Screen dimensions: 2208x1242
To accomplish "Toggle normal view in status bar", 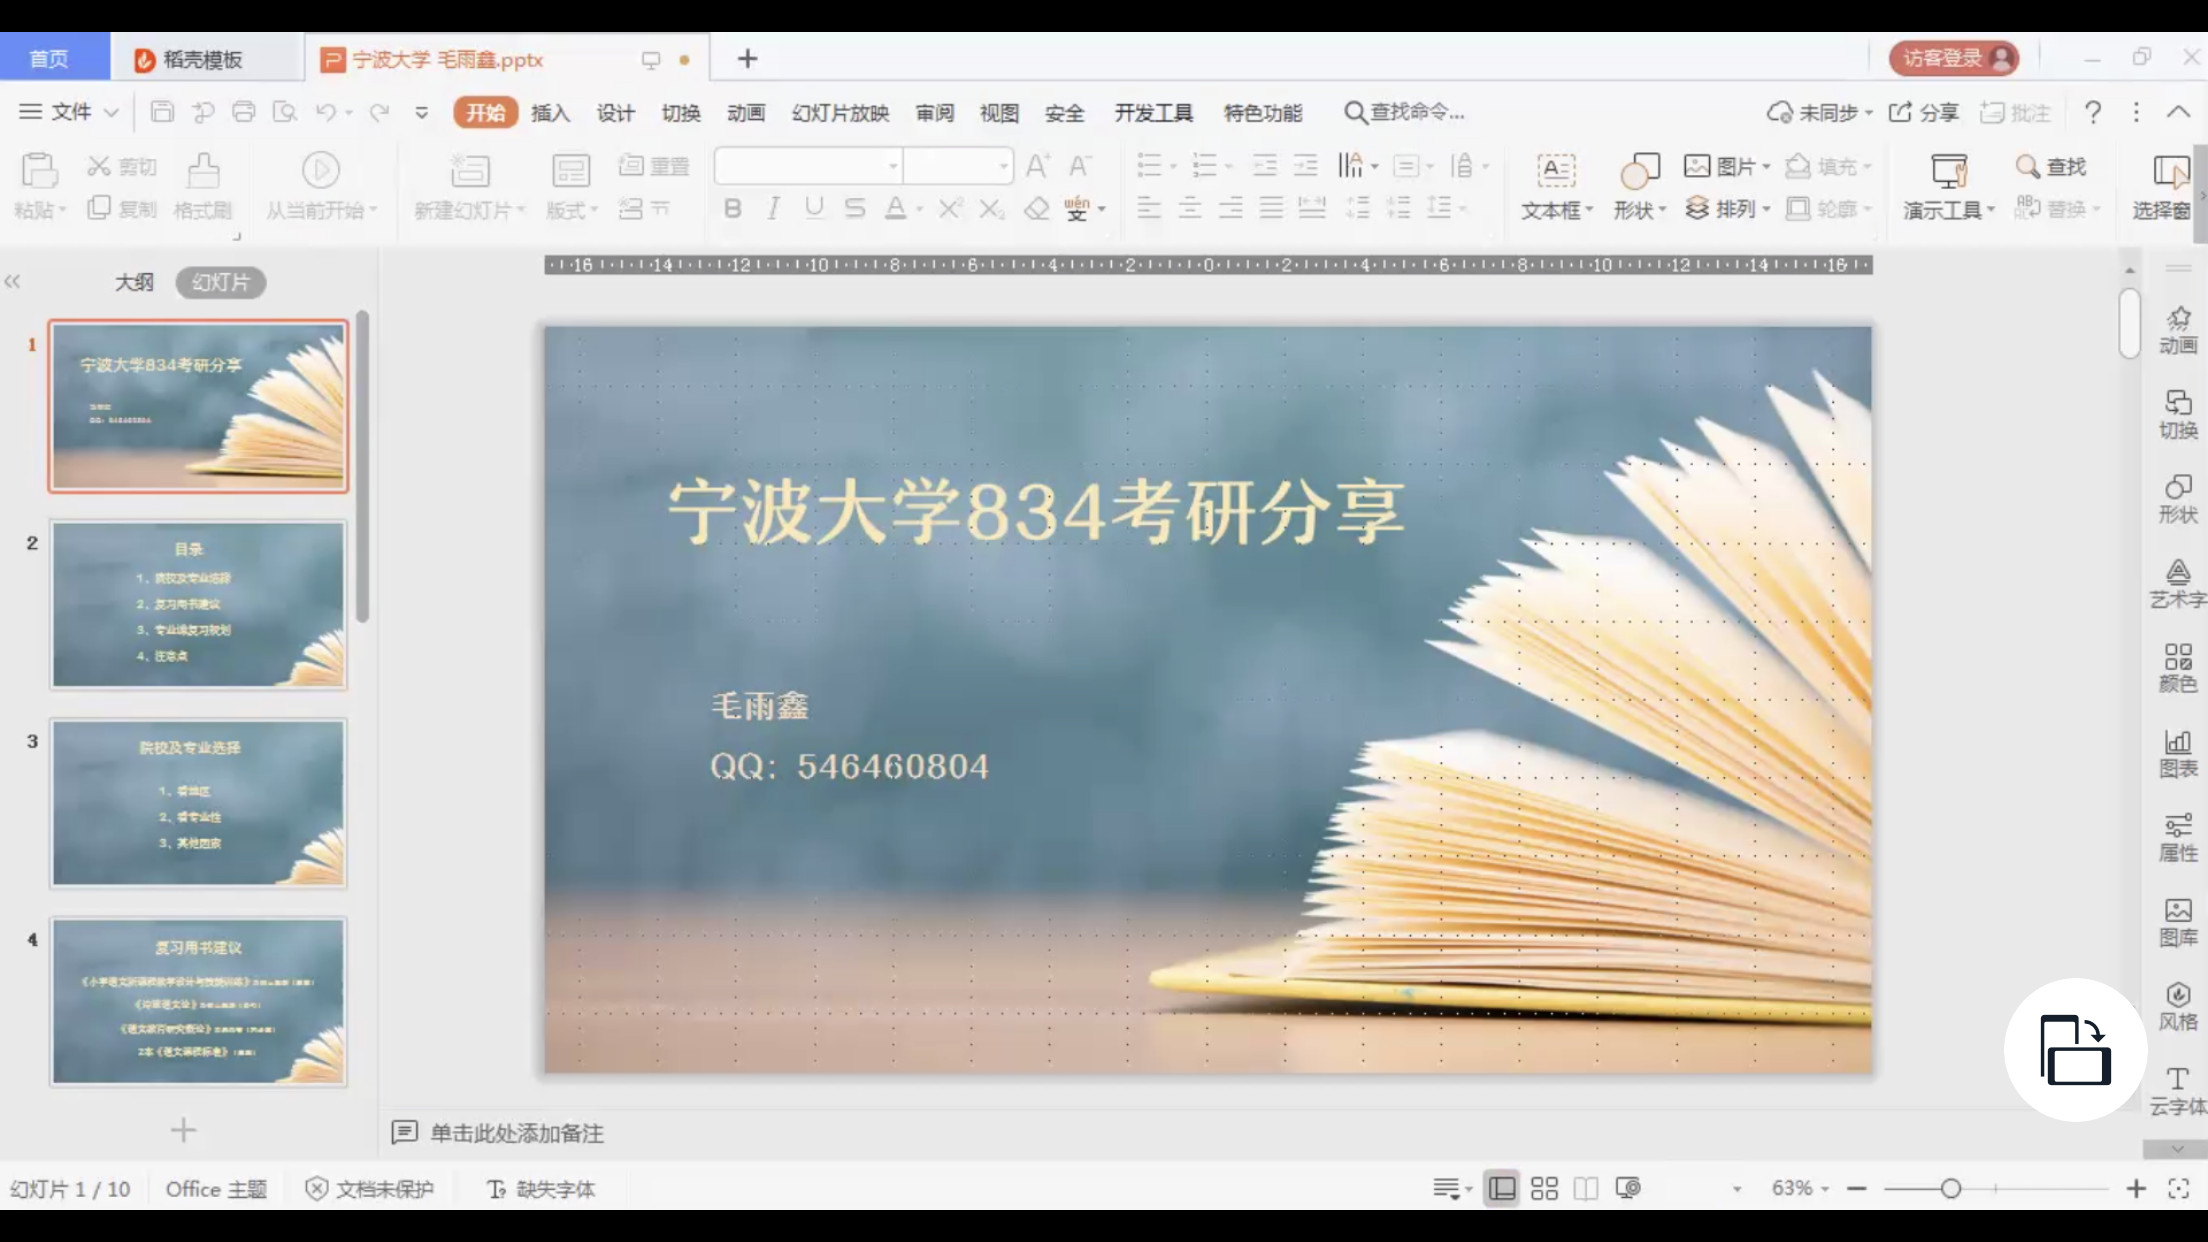I will pyautogui.click(x=1501, y=1188).
